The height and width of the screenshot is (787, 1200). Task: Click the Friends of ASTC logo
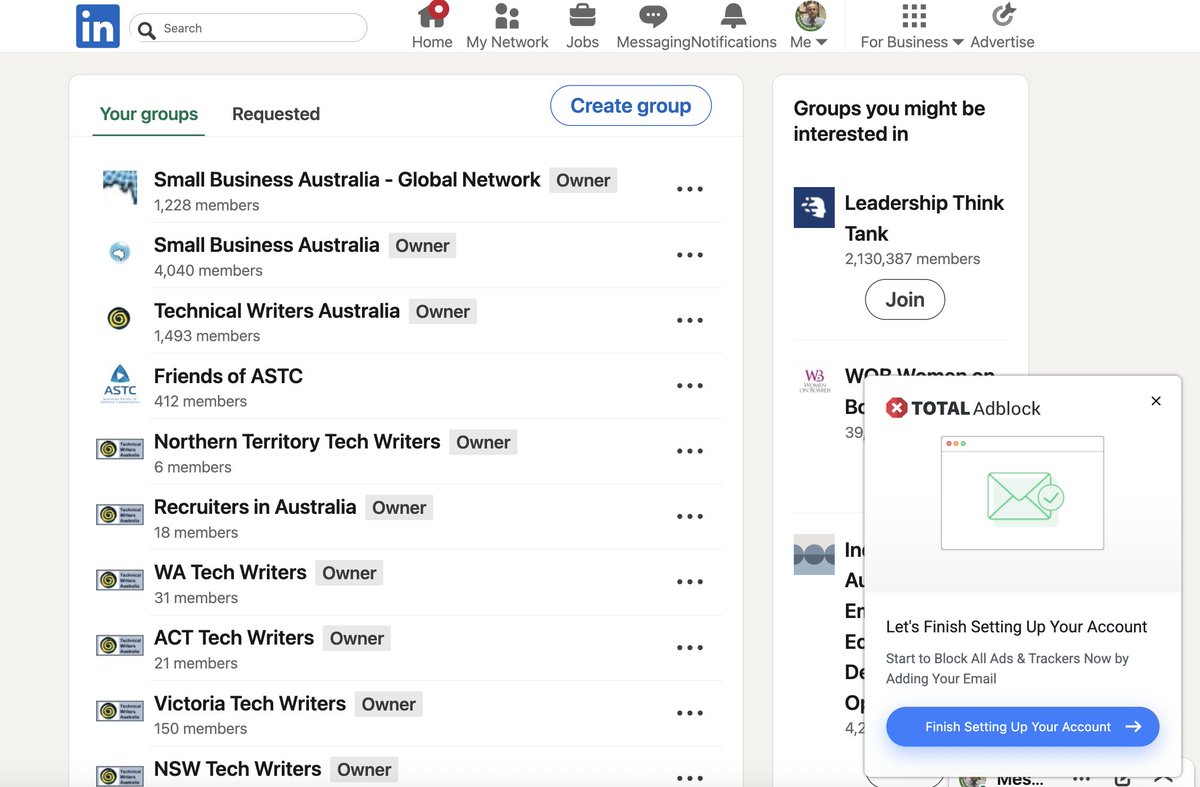click(x=120, y=385)
